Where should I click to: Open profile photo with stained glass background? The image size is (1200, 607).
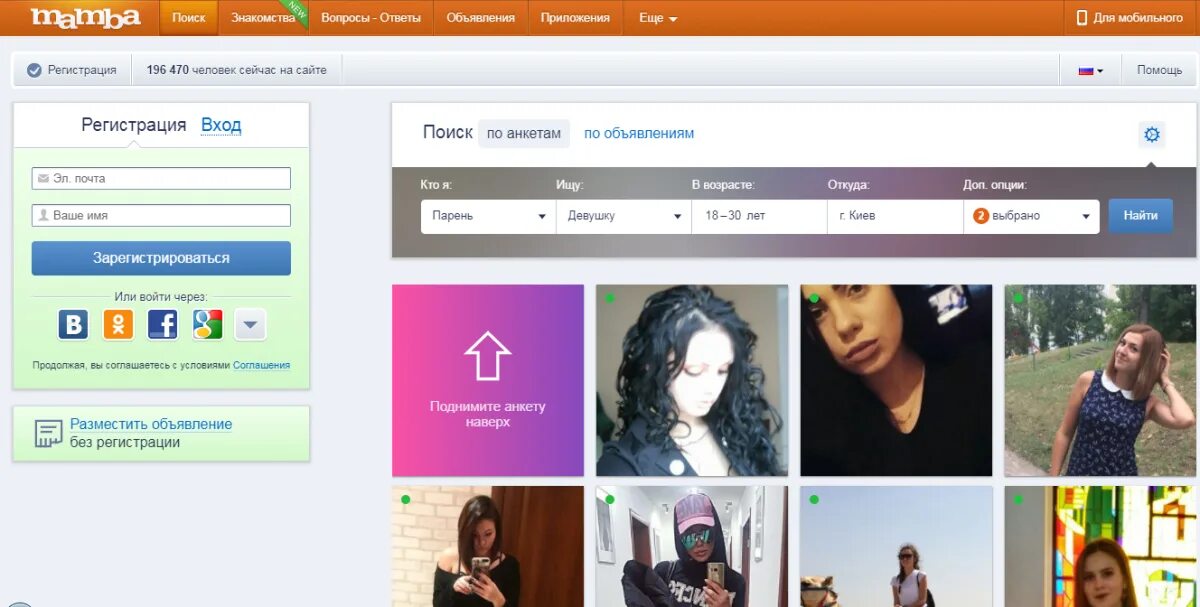tap(1100, 547)
